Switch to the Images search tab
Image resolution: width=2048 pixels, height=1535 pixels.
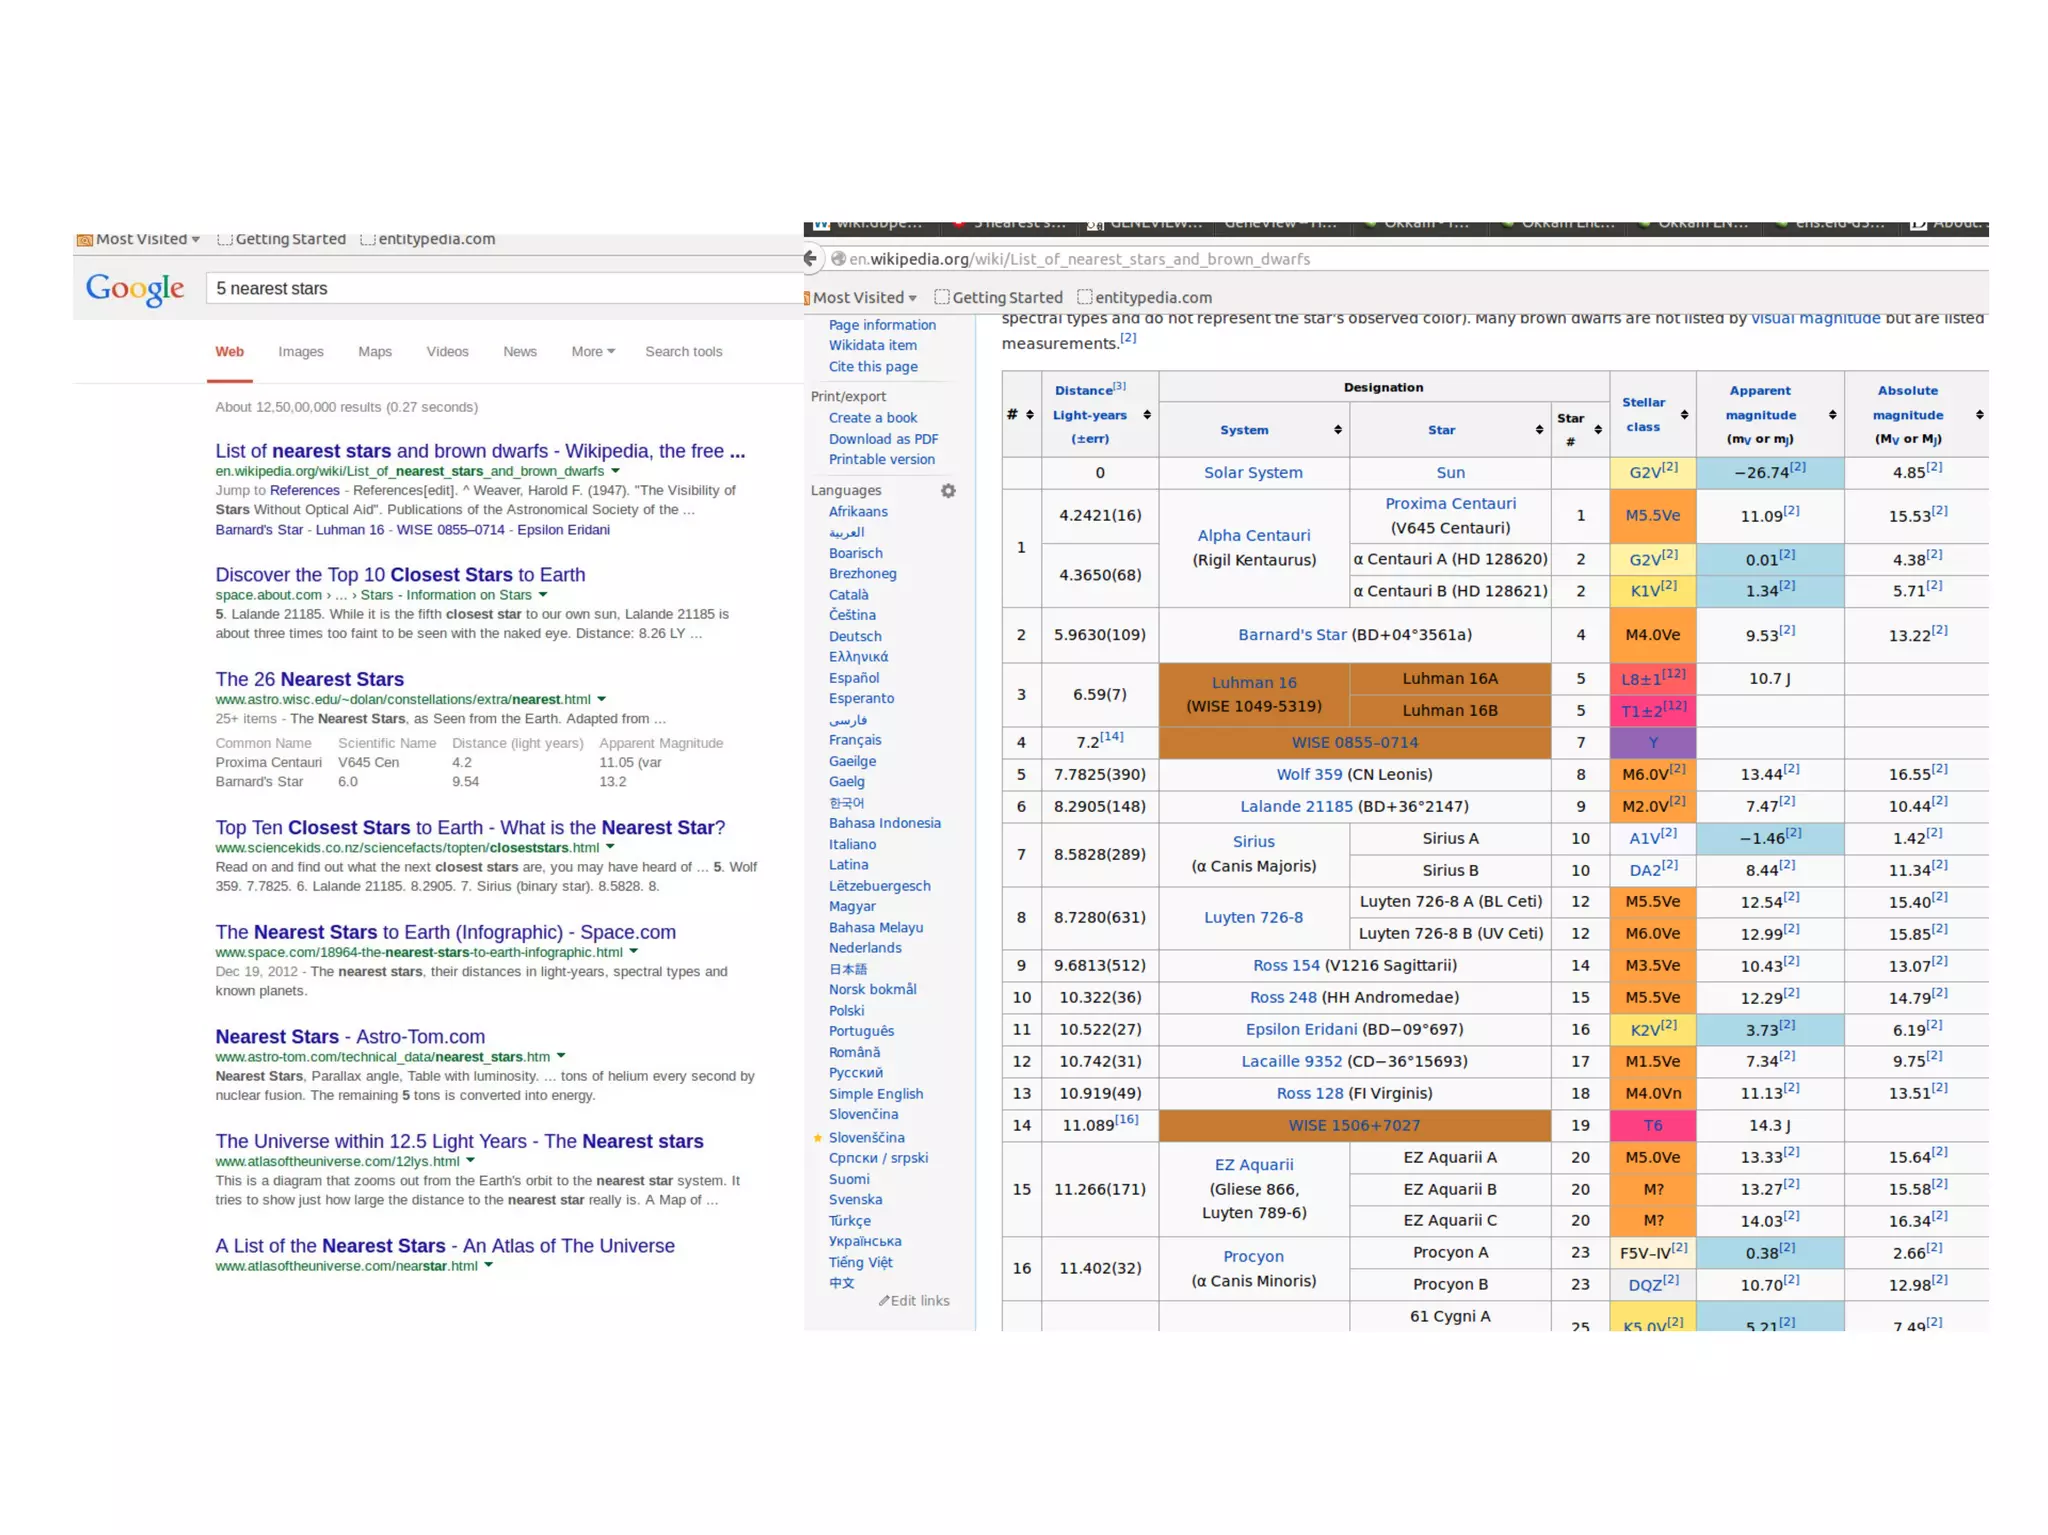point(300,351)
